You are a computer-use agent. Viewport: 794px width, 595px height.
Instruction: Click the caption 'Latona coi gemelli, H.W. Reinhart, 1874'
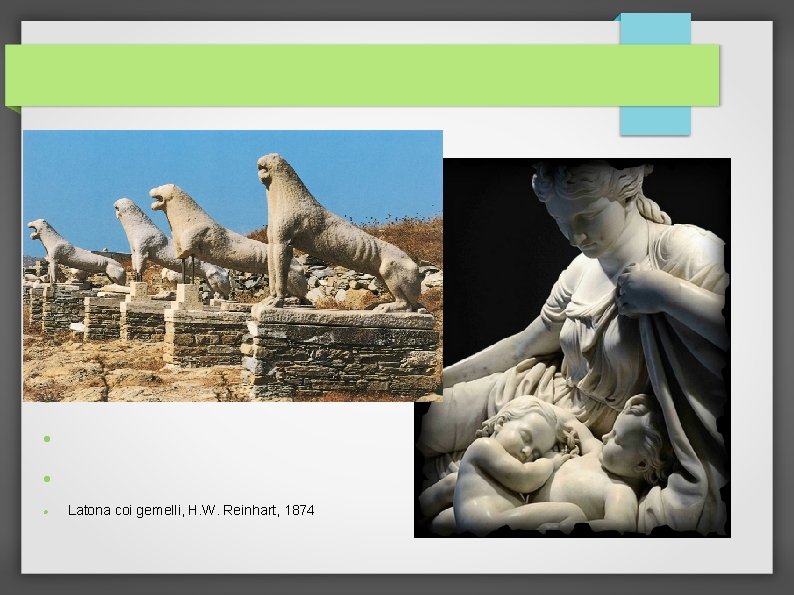pyautogui.click(x=191, y=510)
